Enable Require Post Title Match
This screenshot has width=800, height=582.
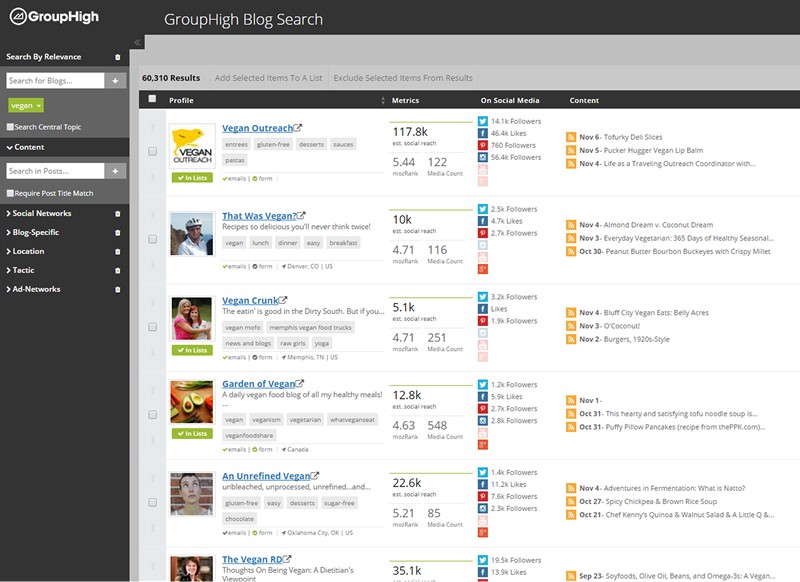[x=10, y=193]
